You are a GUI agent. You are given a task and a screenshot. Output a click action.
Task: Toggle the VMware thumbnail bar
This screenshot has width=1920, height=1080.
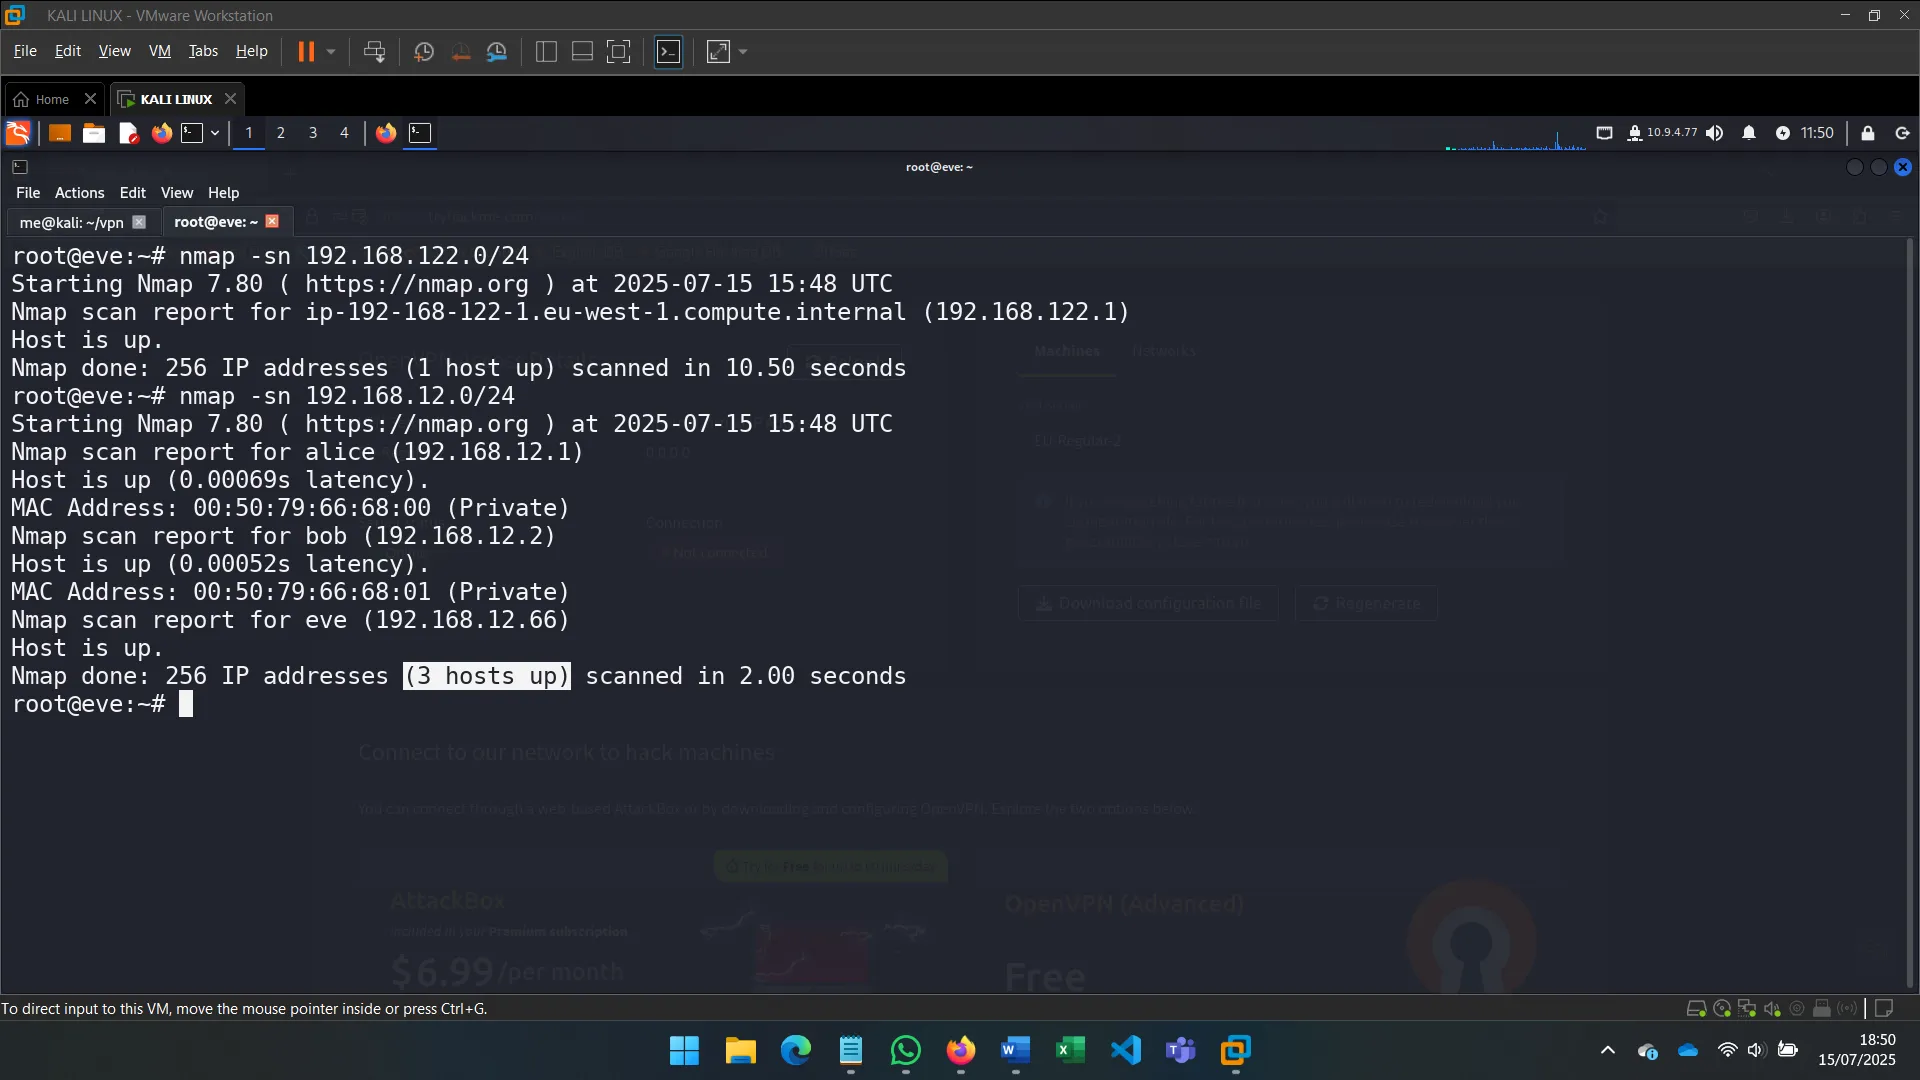(581, 51)
